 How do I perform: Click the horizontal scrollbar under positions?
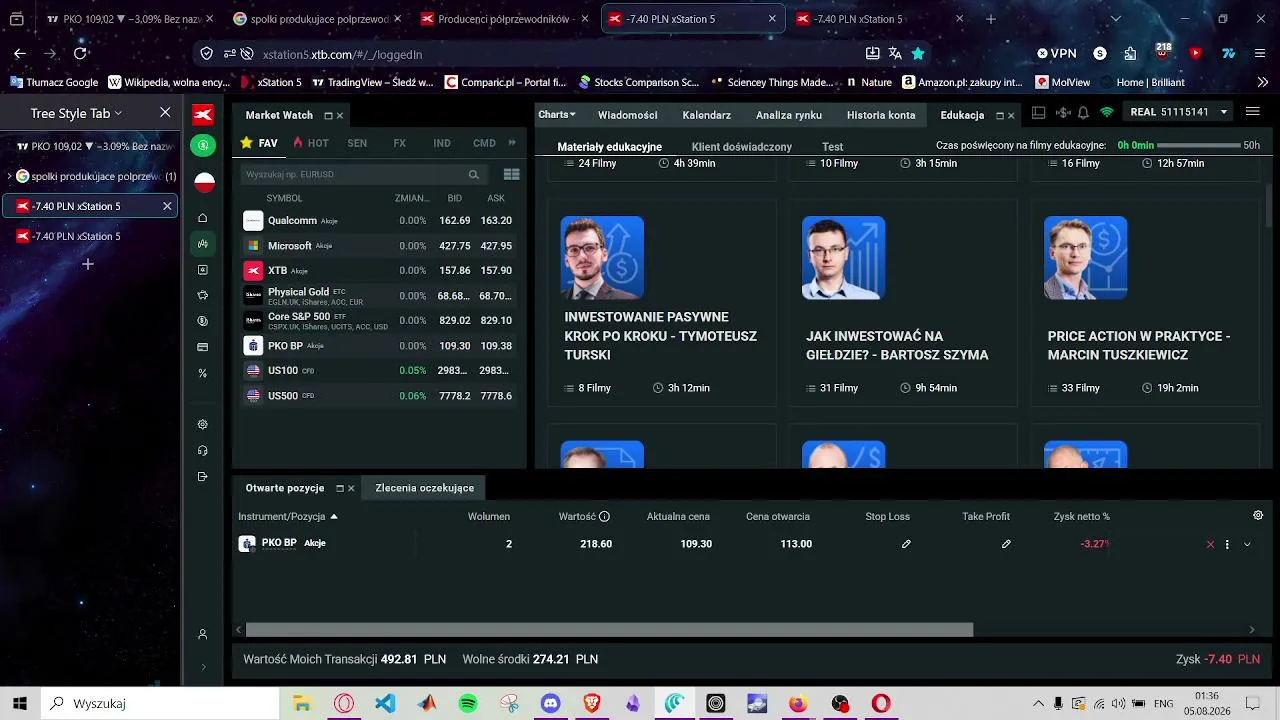[x=609, y=630]
